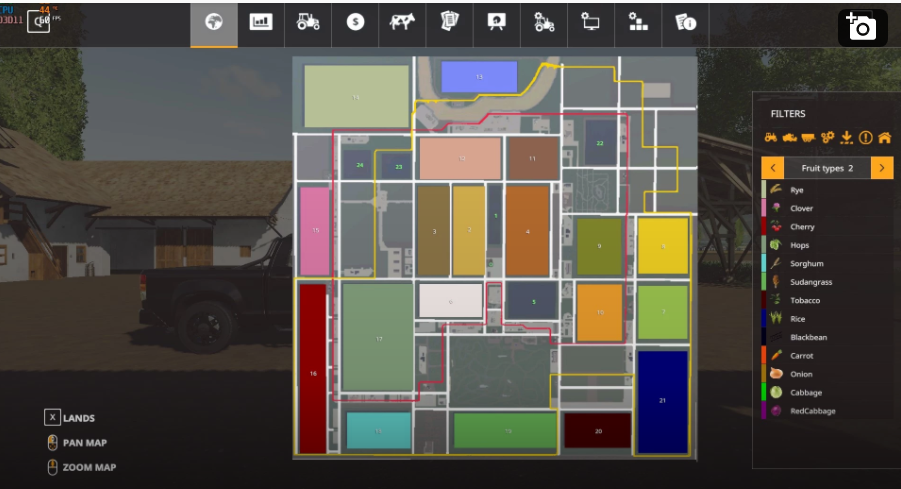This screenshot has width=901, height=489.
Task: Open the vehicles tractor tab
Action: coord(308,22)
